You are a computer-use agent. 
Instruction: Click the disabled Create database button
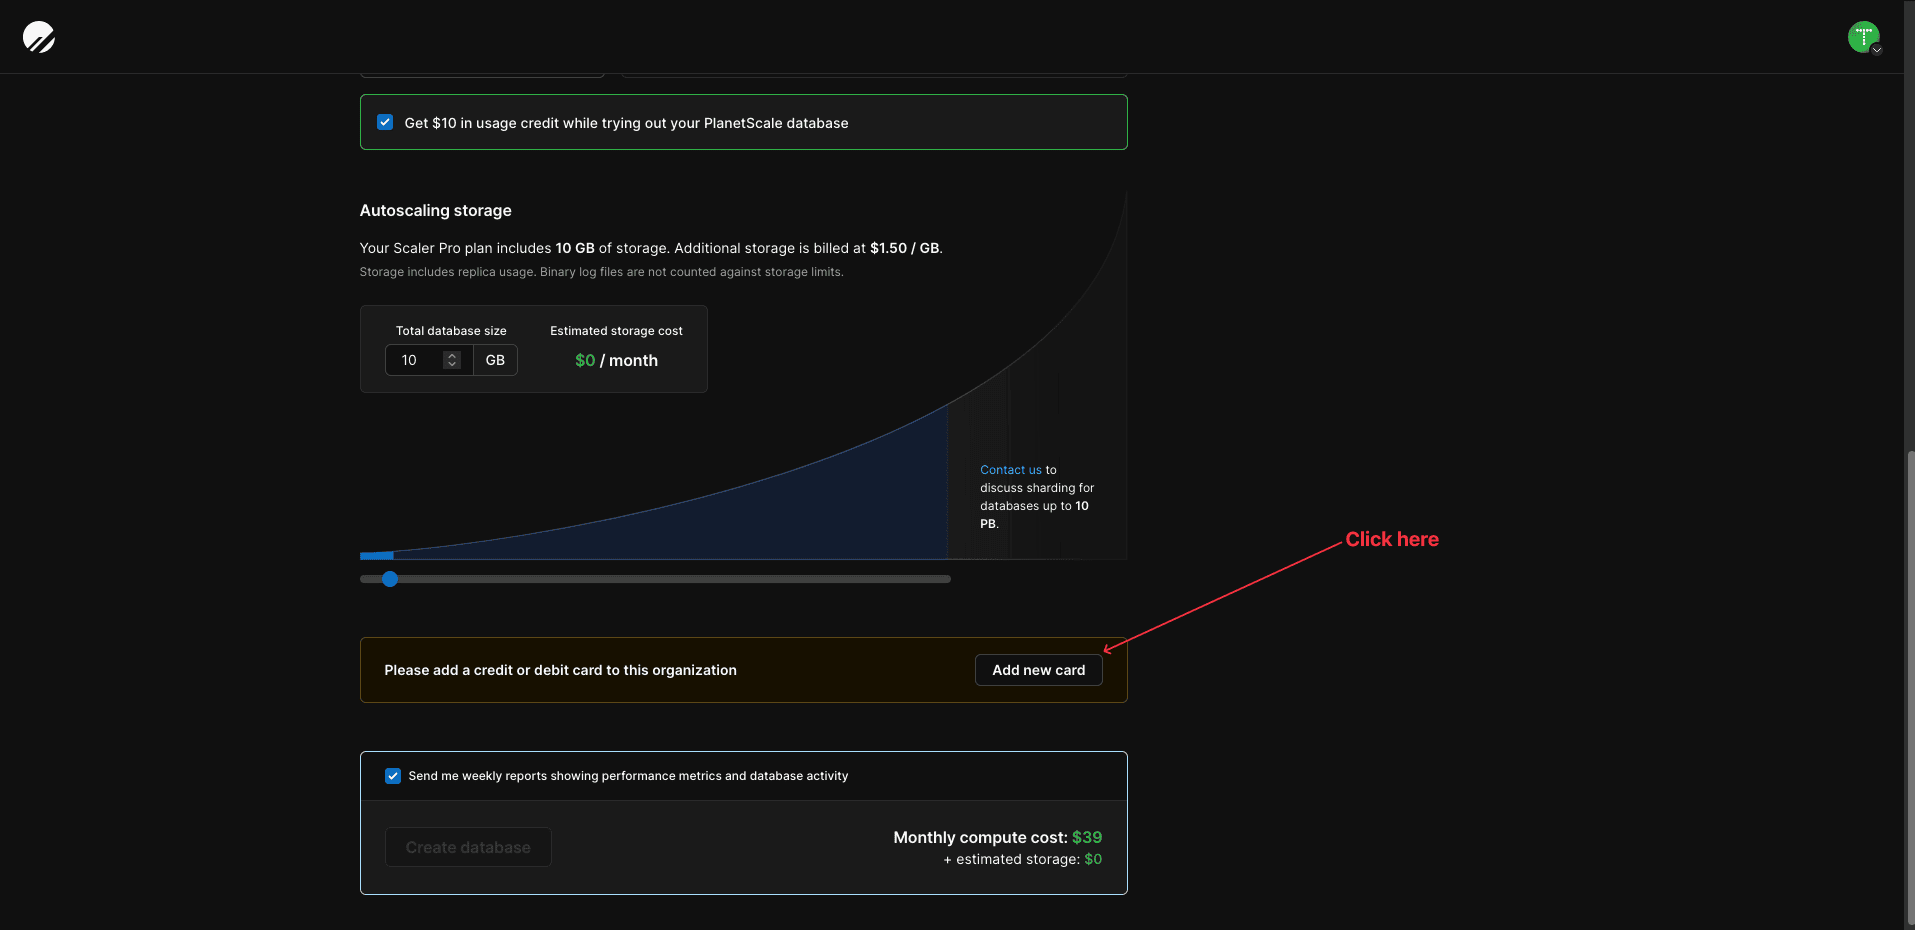[x=467, y=847]
